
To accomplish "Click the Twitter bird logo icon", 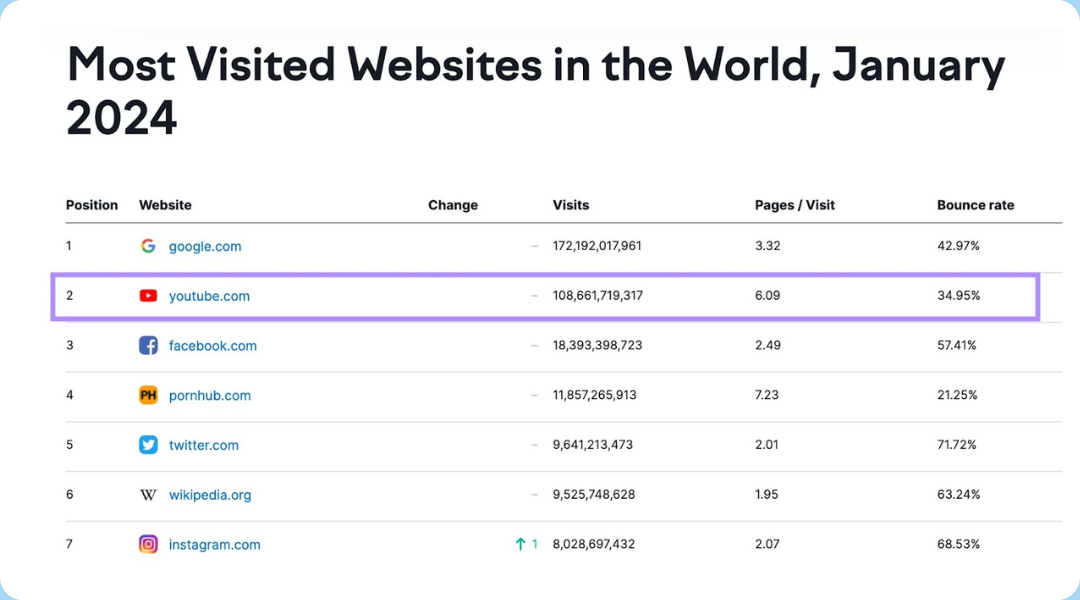I will pyautogui.click(x=148, y=444).
